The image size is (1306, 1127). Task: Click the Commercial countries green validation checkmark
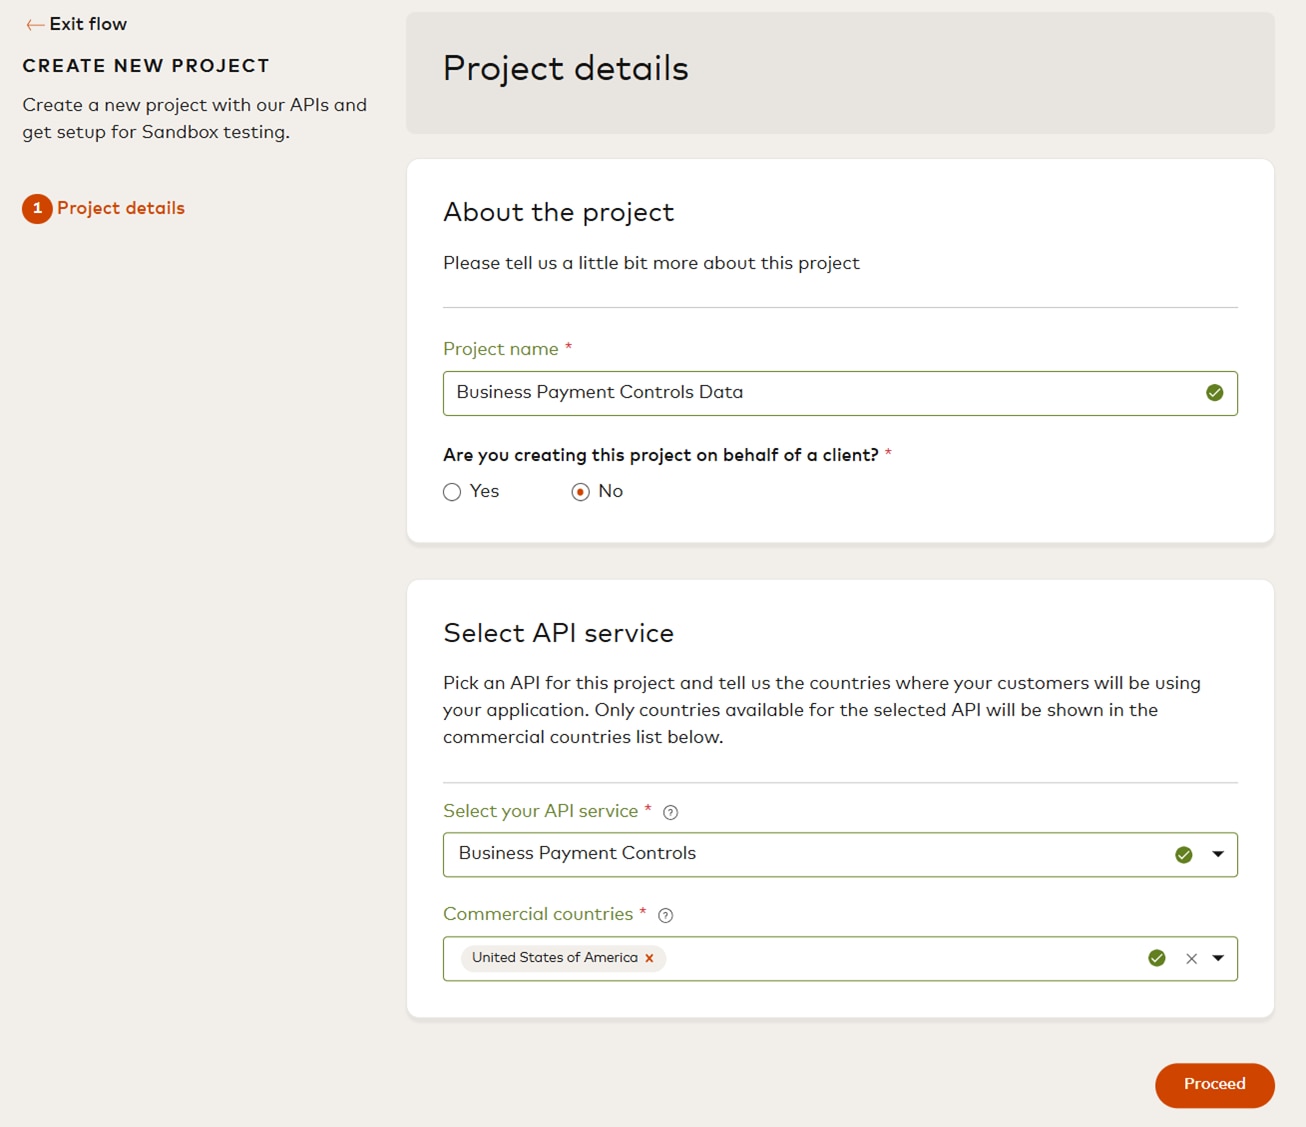[1157, 958]
